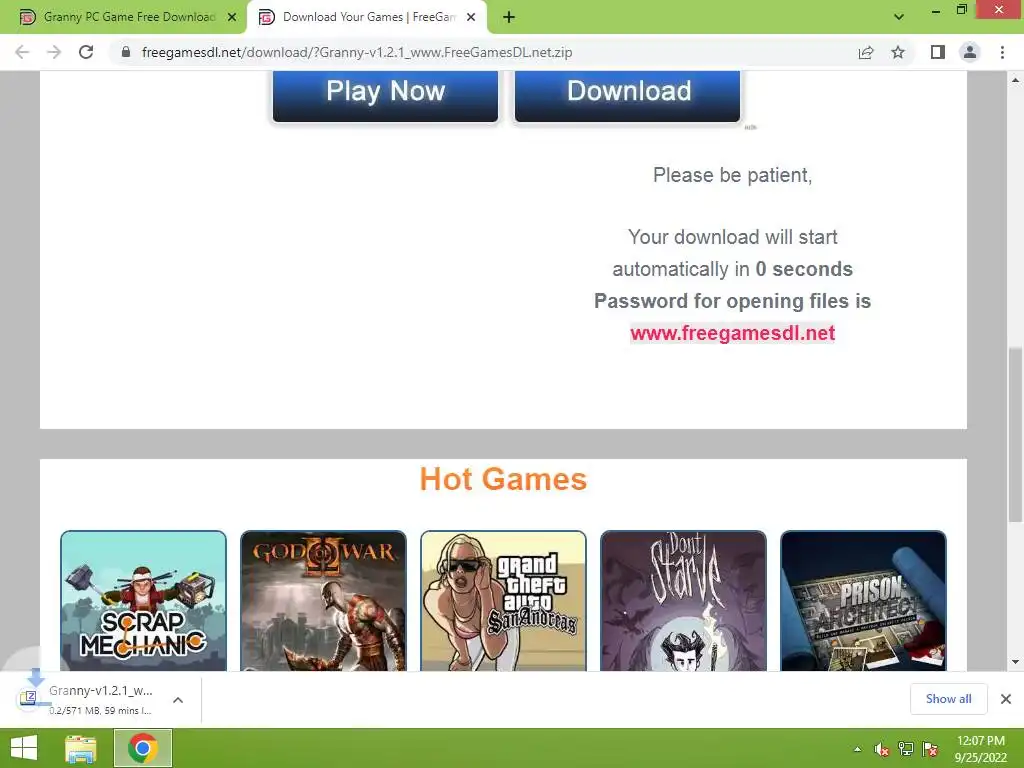Open the Scrap Mechanic game thumbnail
Image resolution: width=1024 pixels, height=768 pixels.
click(x=144, y=601)
